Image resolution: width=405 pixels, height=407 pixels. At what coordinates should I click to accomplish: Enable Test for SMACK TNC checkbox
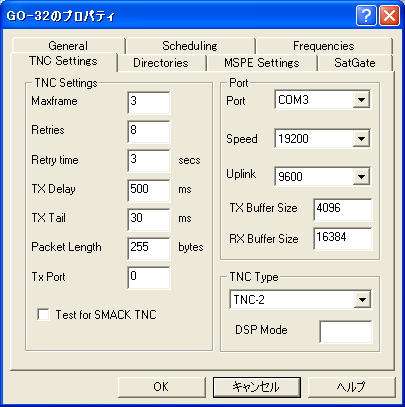click(43, 314)
